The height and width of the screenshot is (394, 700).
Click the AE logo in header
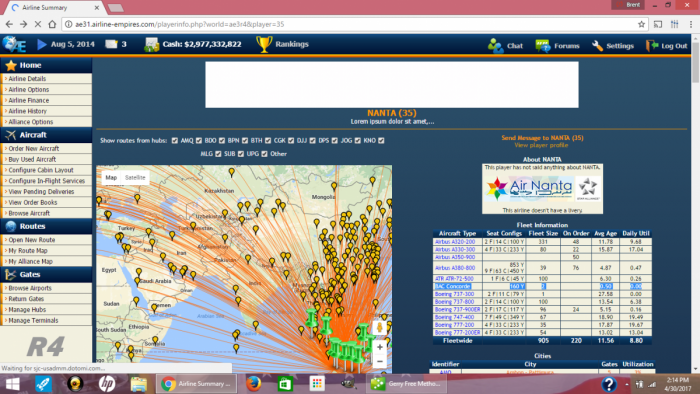(14, 44)
